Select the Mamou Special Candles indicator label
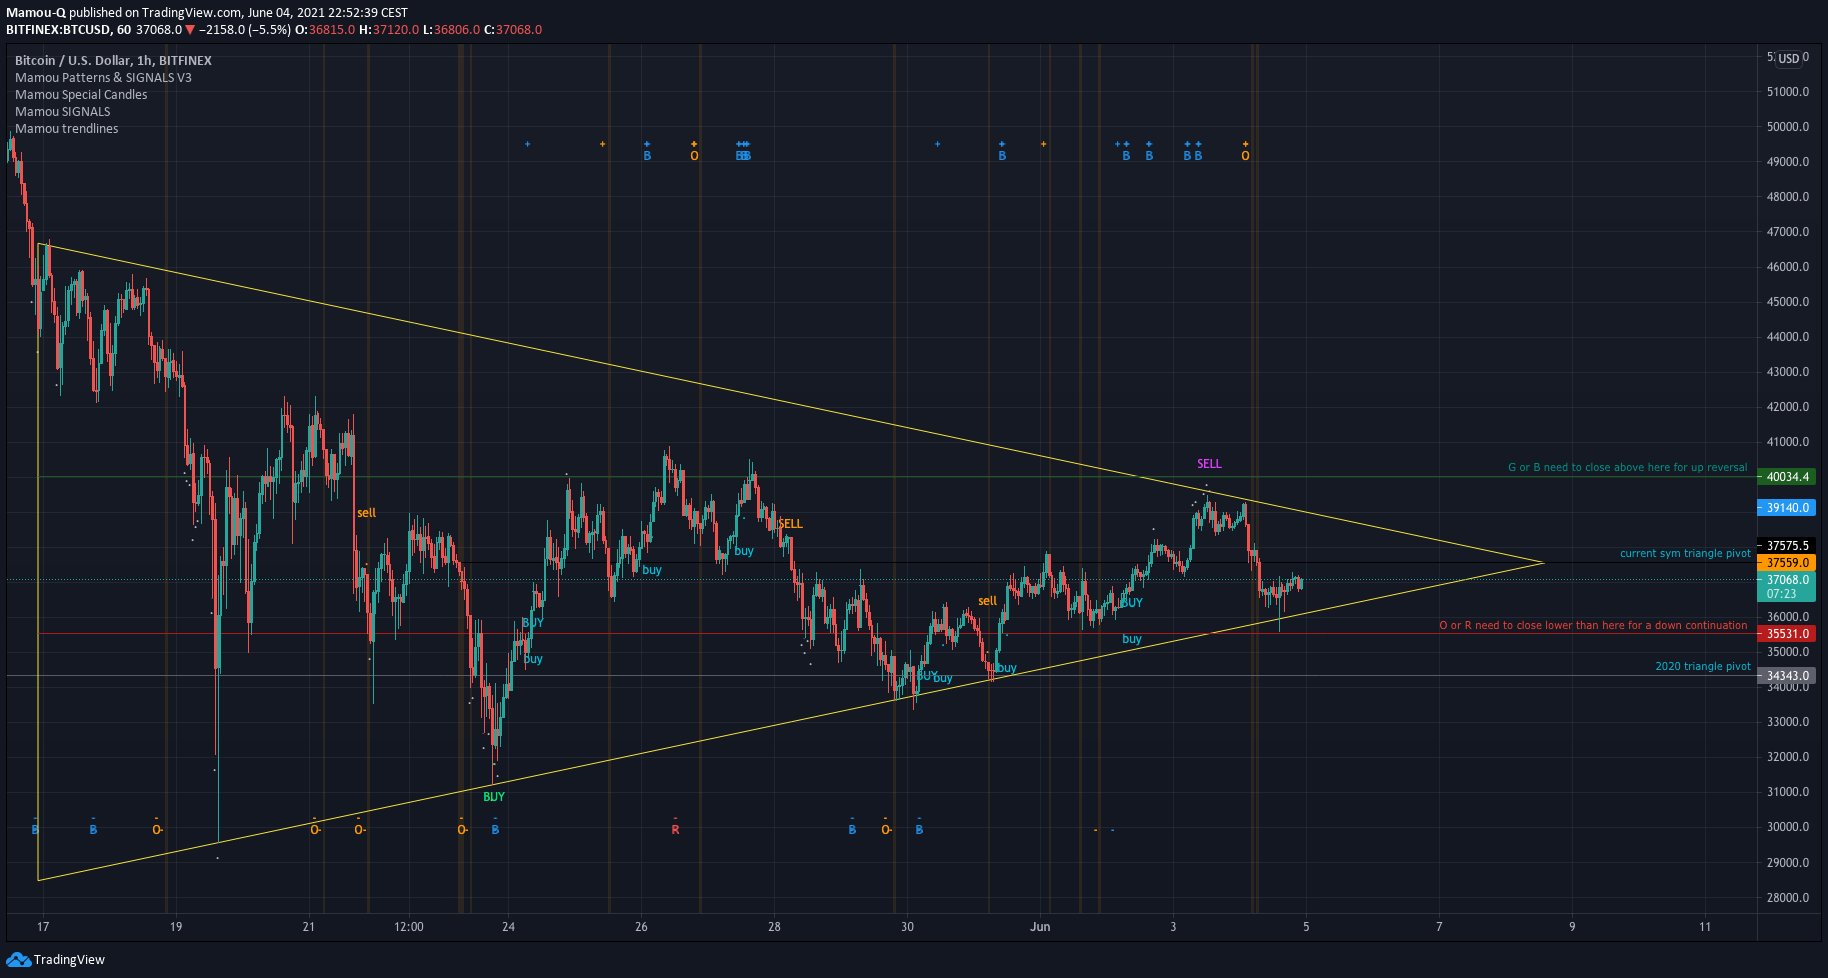The height and width of the screenshot is (978, 1828). [81, 94]
